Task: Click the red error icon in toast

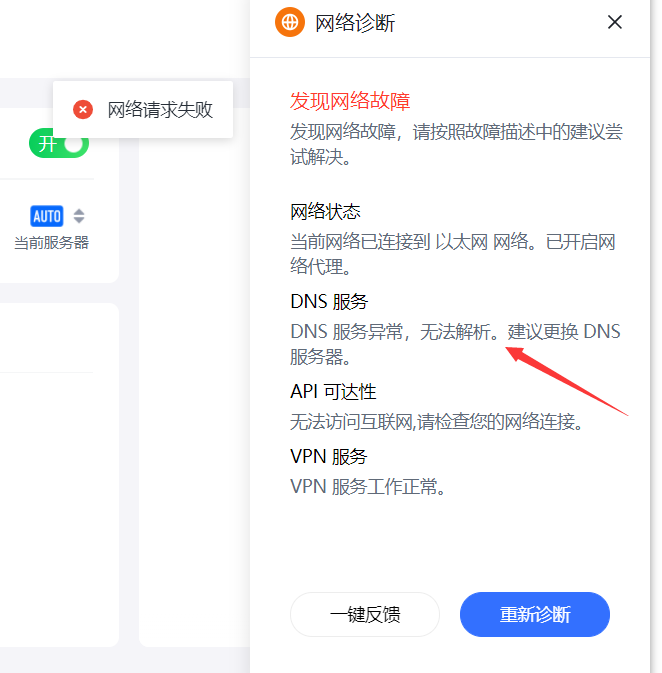Action: (83, 110)
